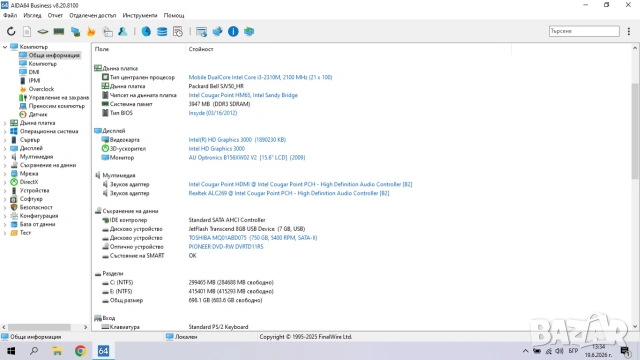640x360 pixels.
Task: Open the Помощ menu
Action: [x=174, y=16]
